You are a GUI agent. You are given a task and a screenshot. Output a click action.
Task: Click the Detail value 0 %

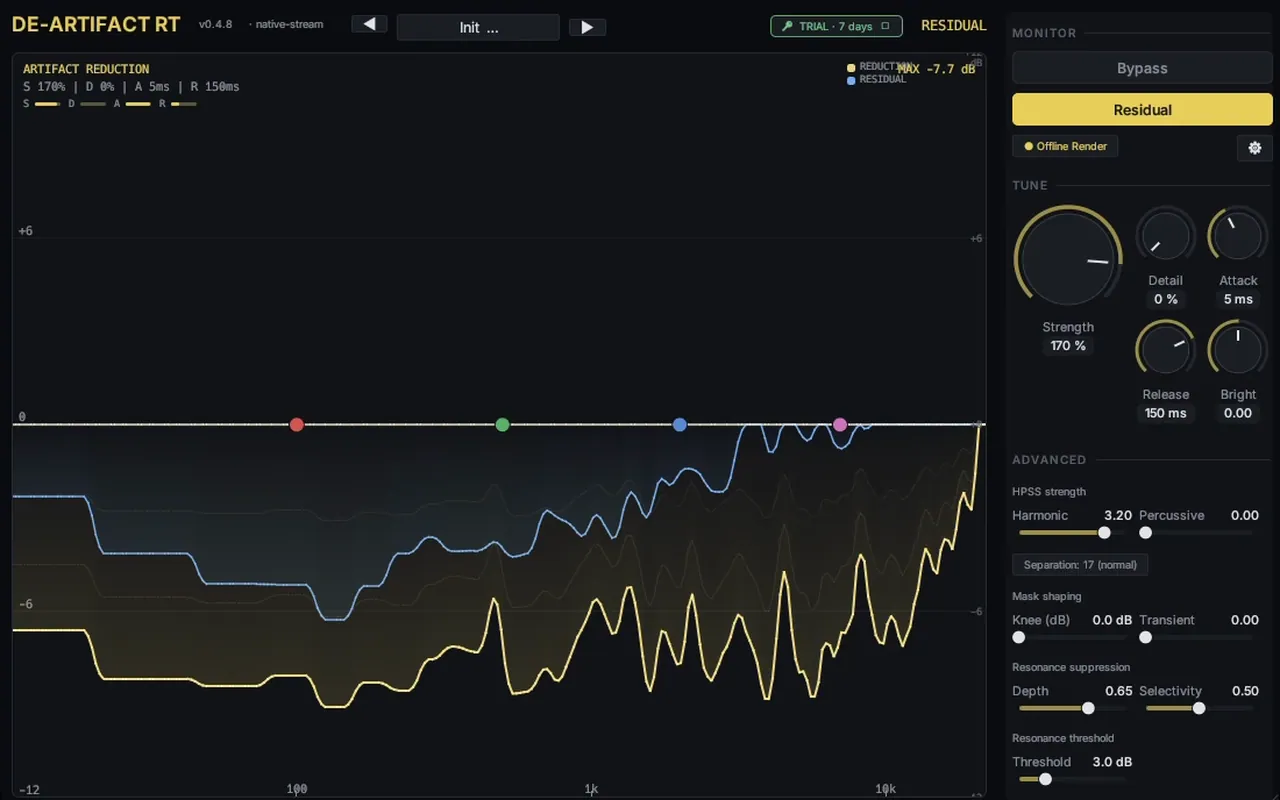[x=1166, y=300]
